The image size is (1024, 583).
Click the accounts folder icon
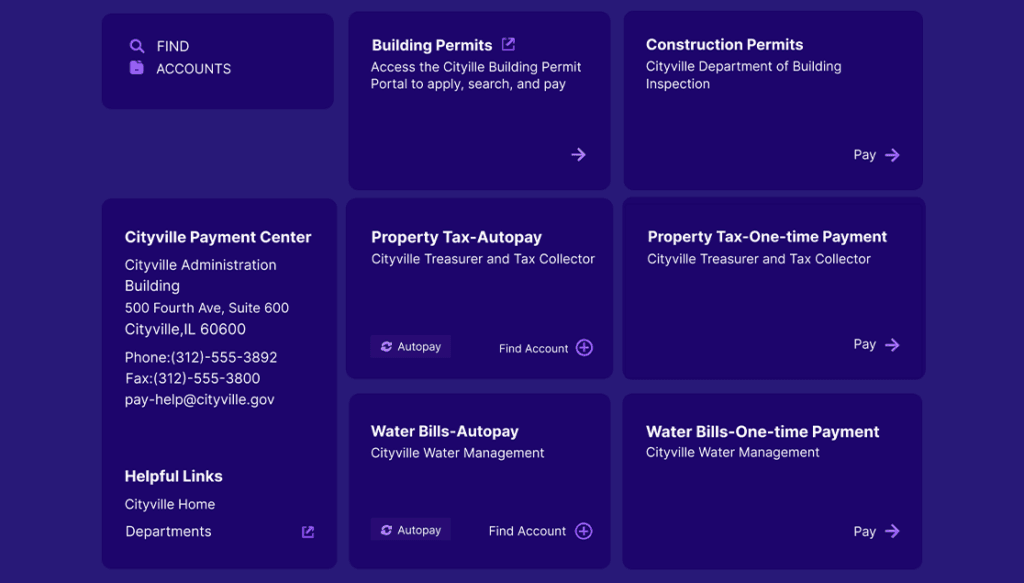(x=137, y=68)
